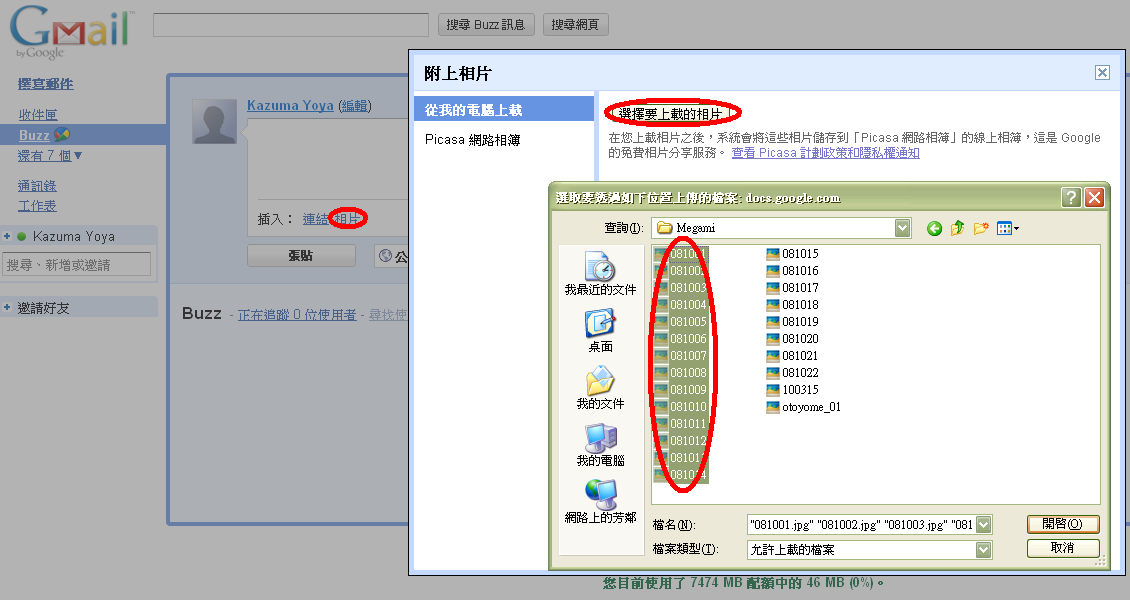The width and height of the screenshot is (1130, 600).
Task: Expand the file type (檔案類型) dropdown
Action: [x=984, y=550]
